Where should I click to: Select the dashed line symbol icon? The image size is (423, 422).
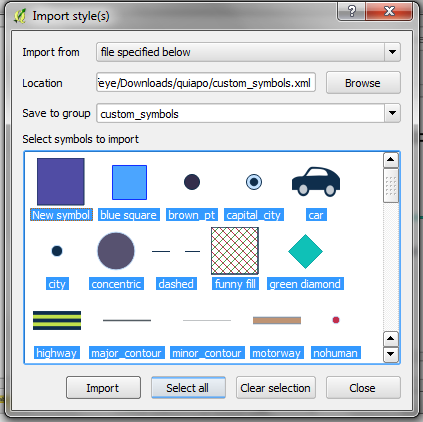click(176, 251)
